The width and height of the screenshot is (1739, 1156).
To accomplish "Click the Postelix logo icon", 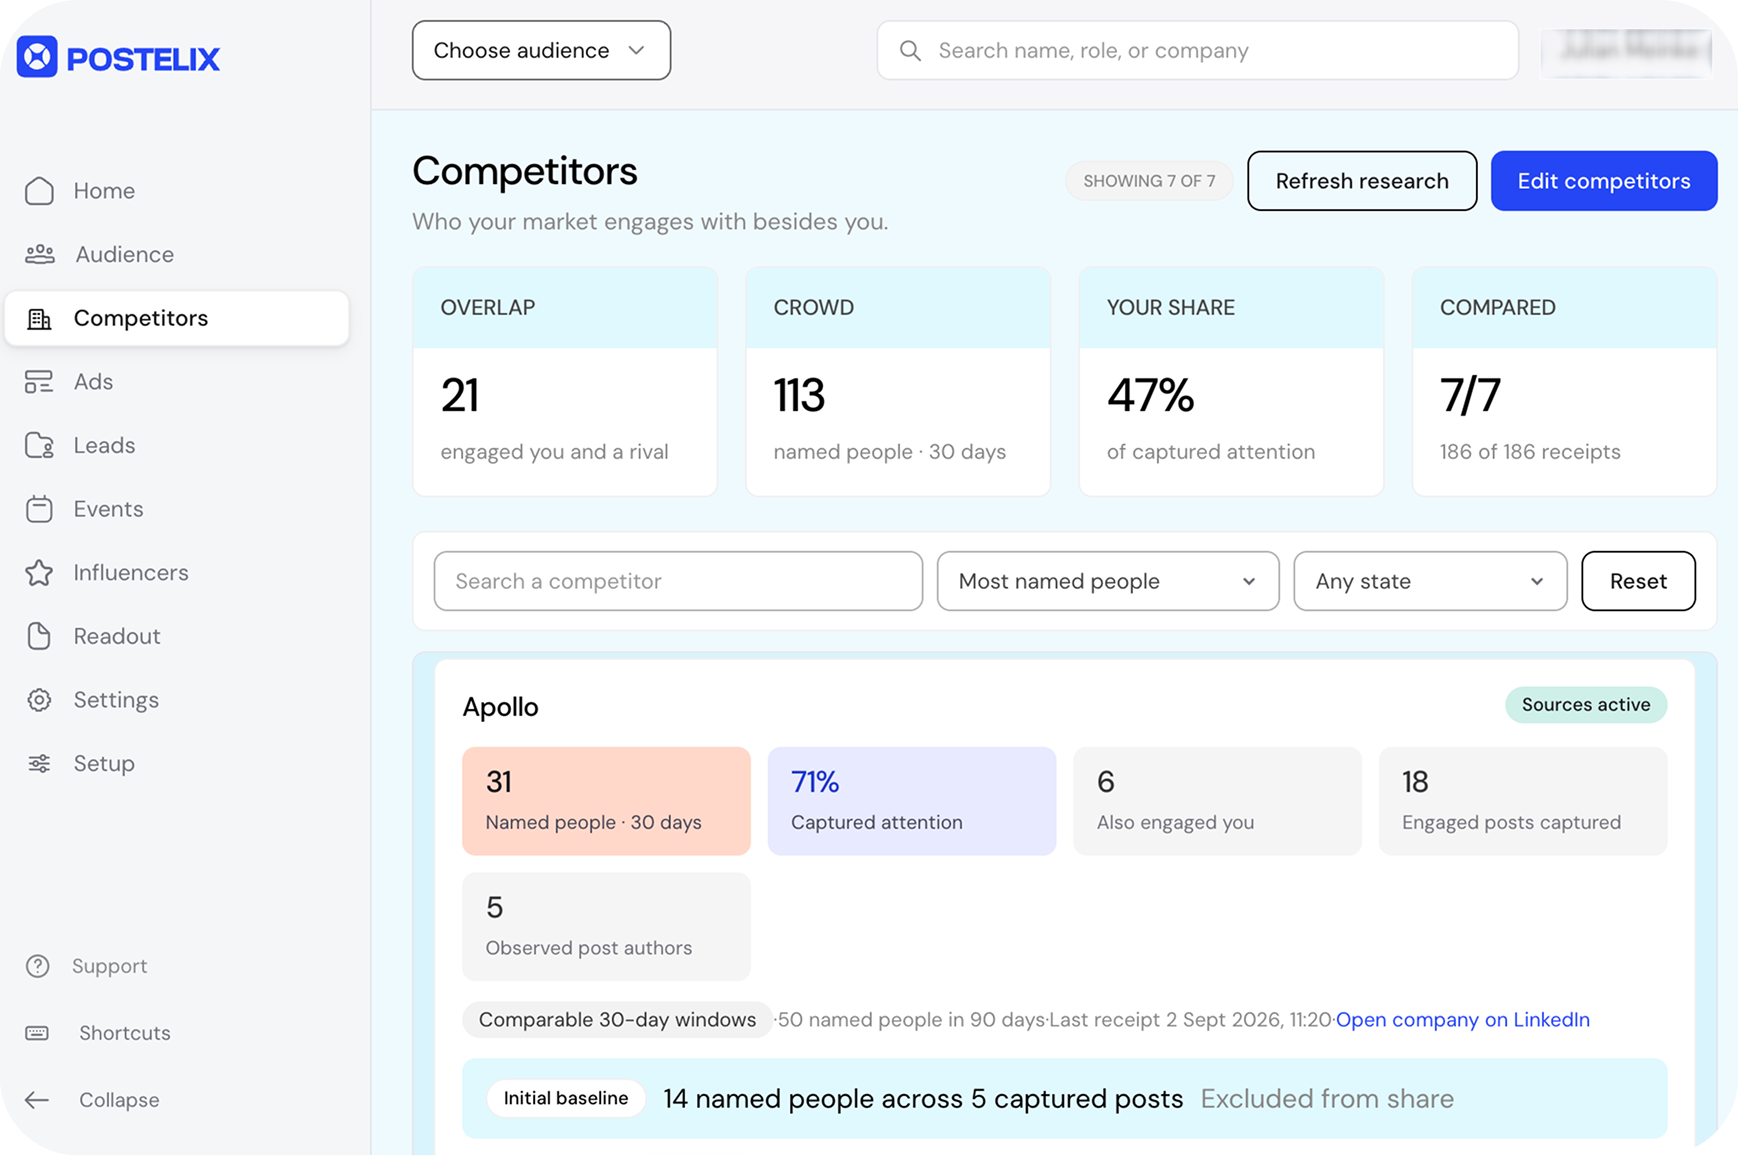I will (37, 57).
